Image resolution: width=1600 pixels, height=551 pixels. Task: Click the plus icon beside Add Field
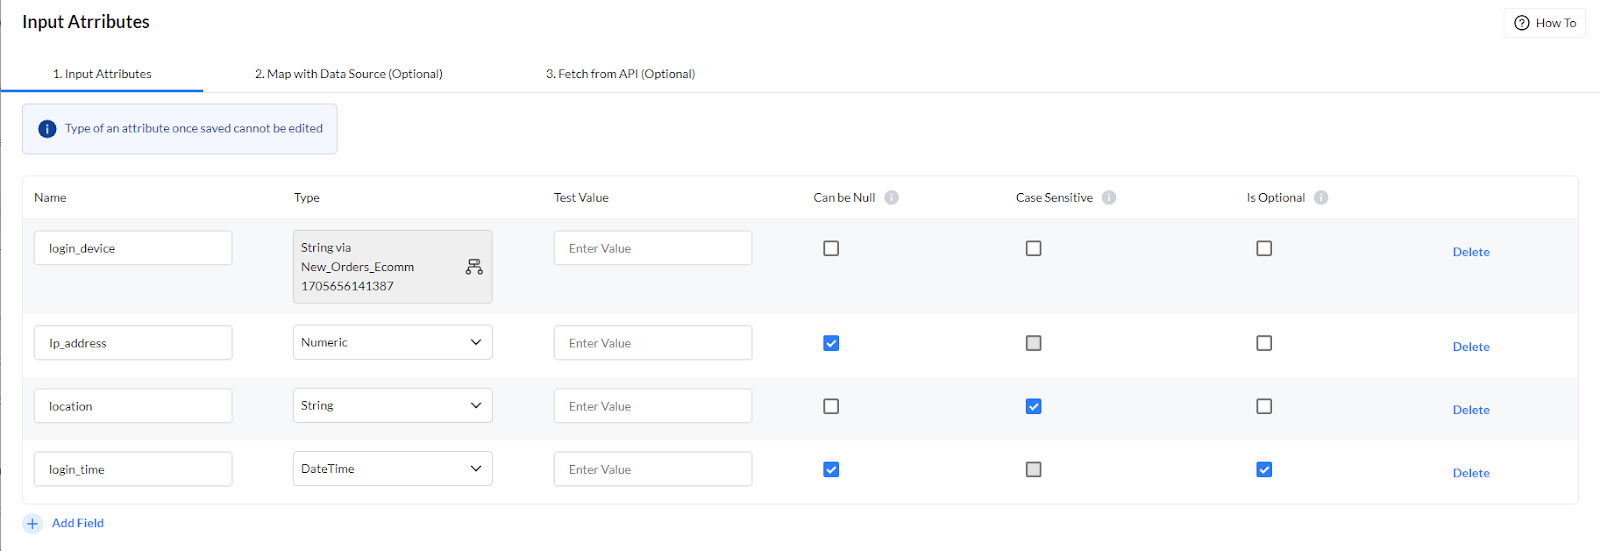[x=32, y=524]
